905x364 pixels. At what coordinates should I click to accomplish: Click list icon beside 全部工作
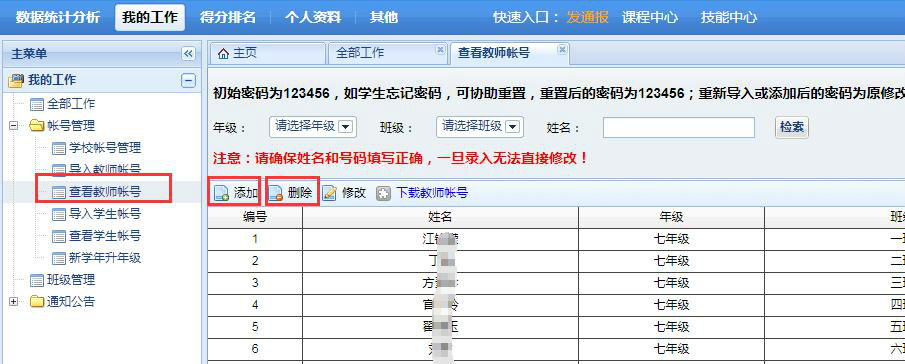[36, 104]
